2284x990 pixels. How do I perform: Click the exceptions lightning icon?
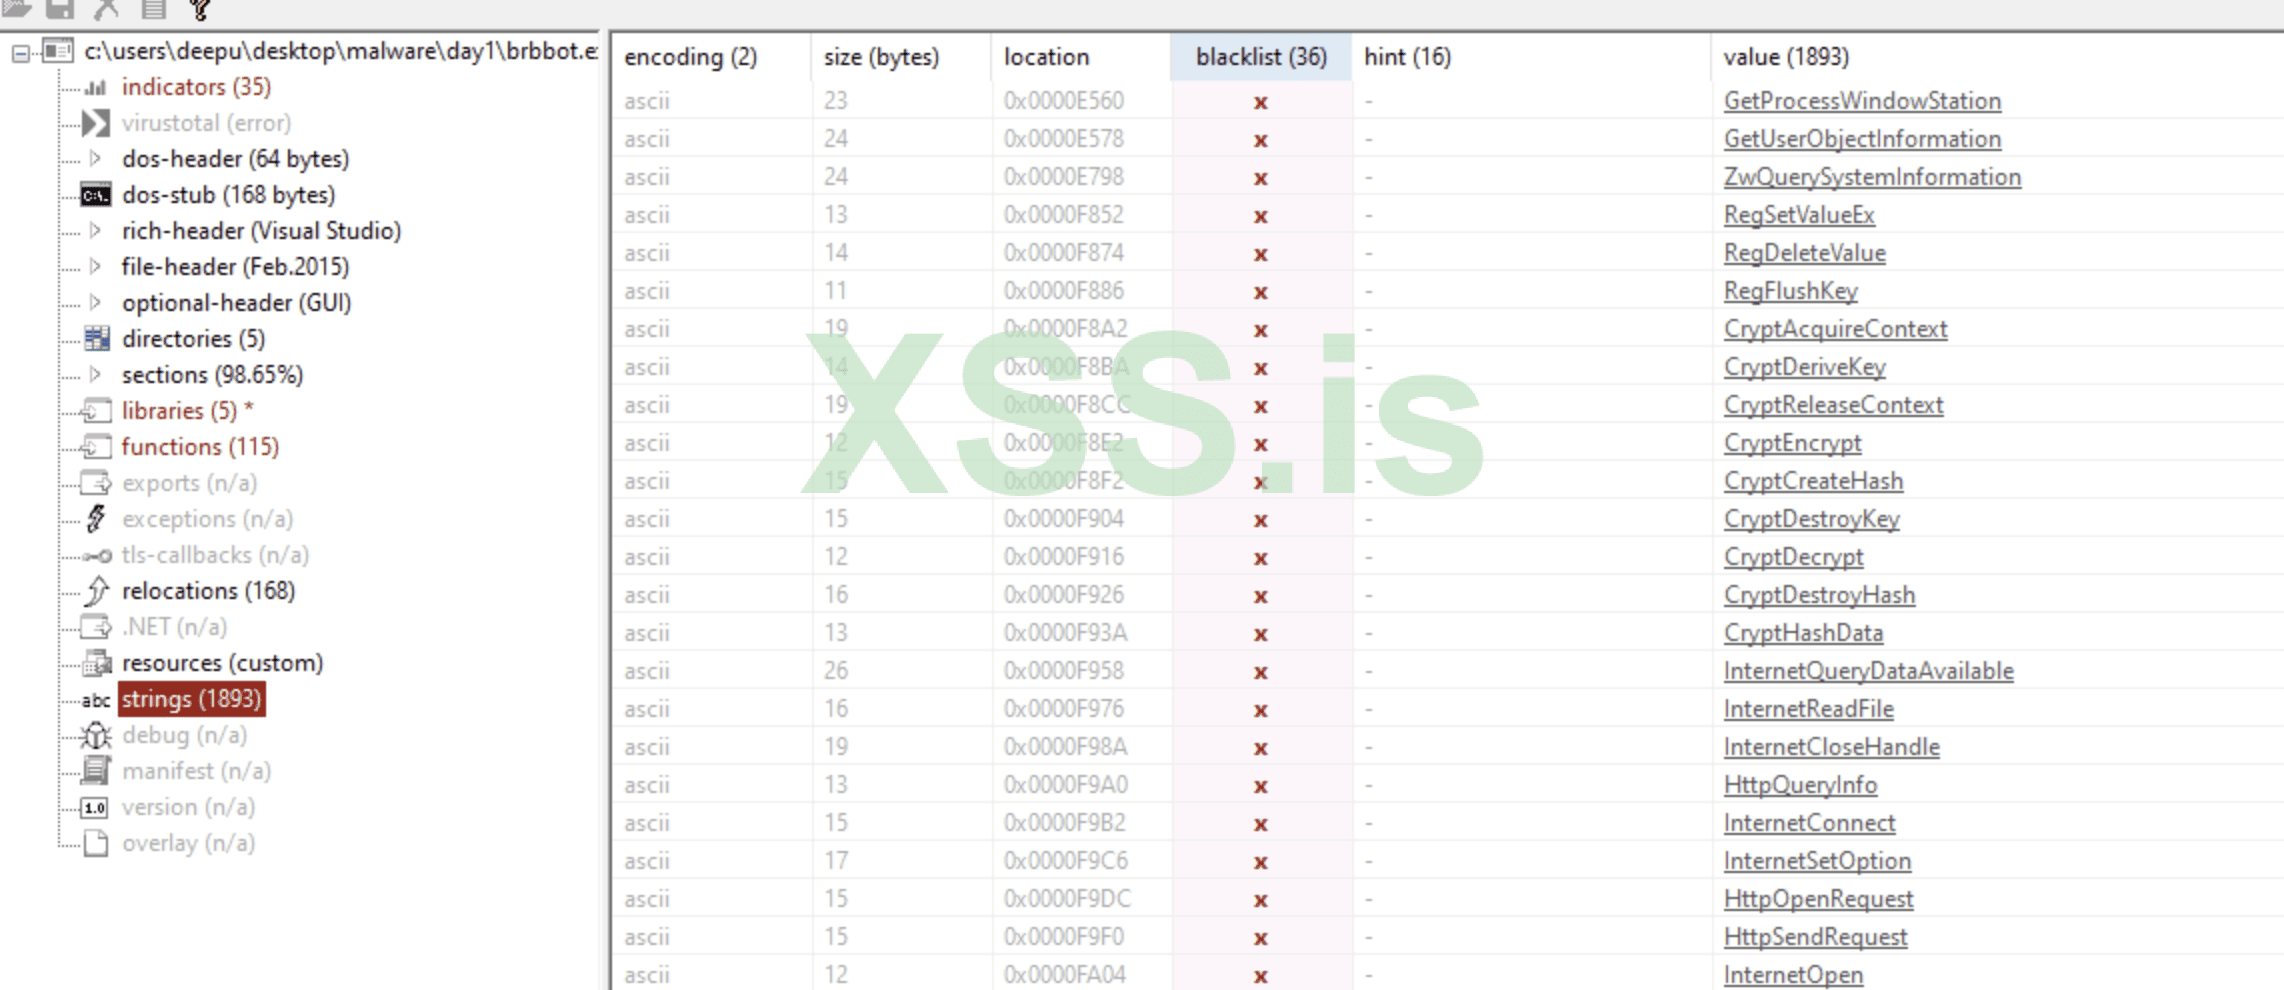[96, 519]
